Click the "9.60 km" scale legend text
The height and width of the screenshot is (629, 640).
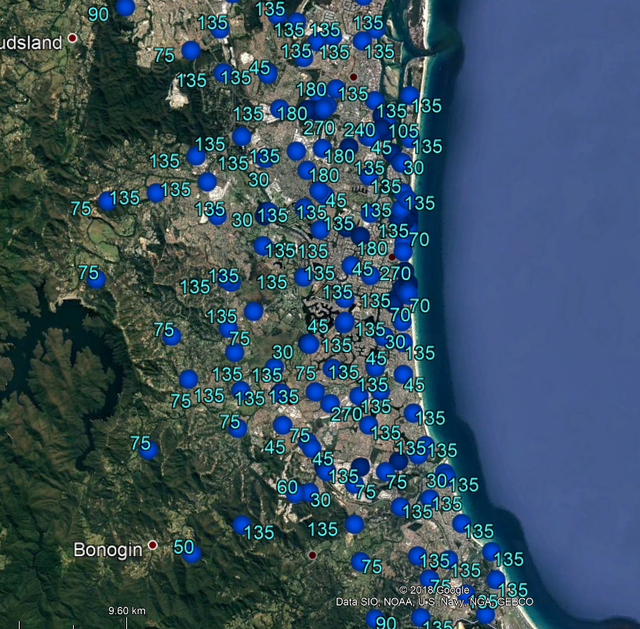[127, 611]
